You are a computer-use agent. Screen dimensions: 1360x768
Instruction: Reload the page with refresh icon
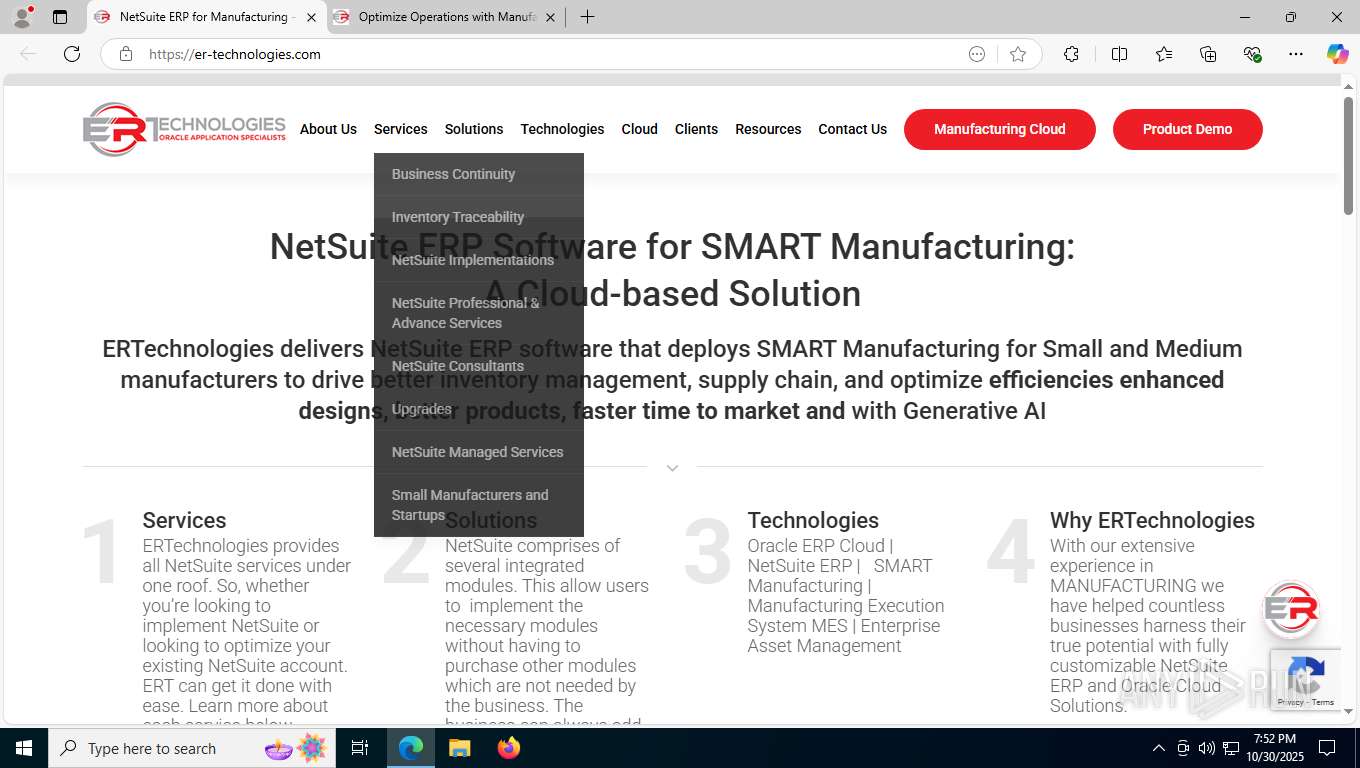72,54
